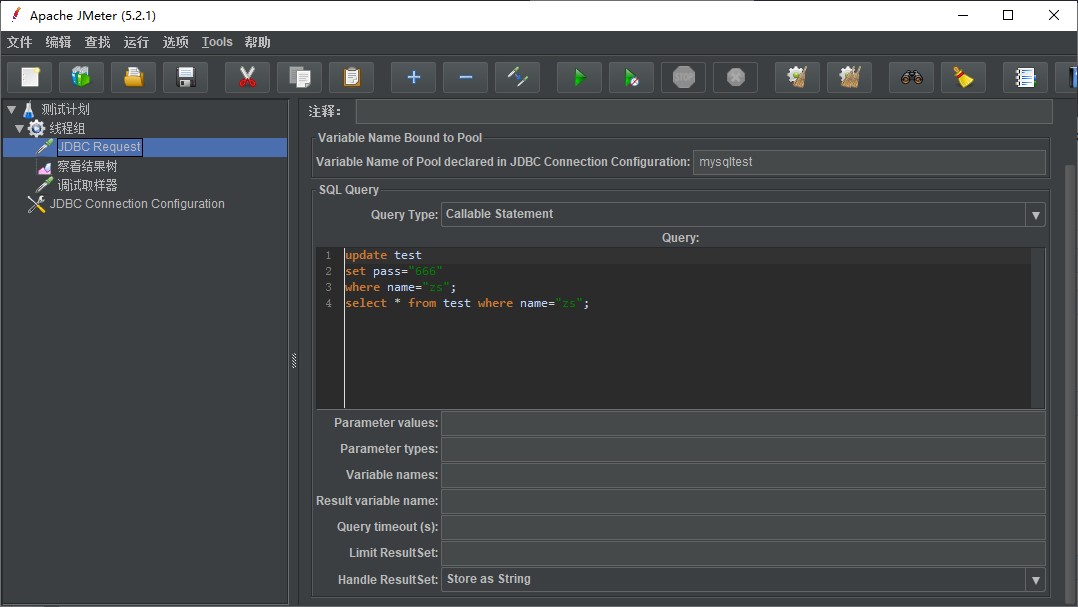
Task: Open the 选项 menu
Action: point(175,42)
